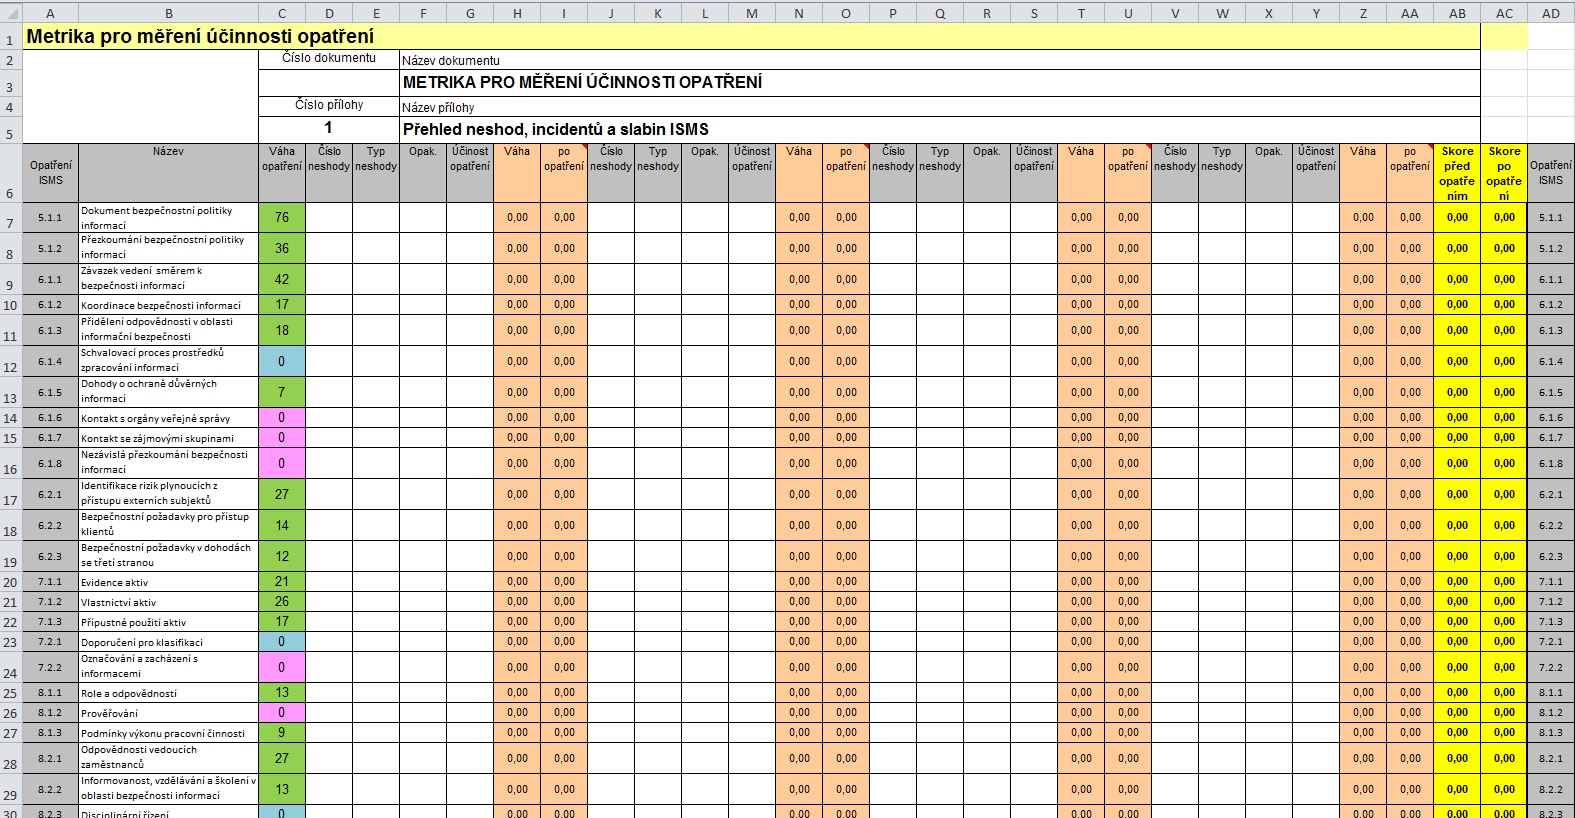1575x818 pixels.
Task: Click weight cell 14 for 6.2.2
Action: (x=282, y=526)
